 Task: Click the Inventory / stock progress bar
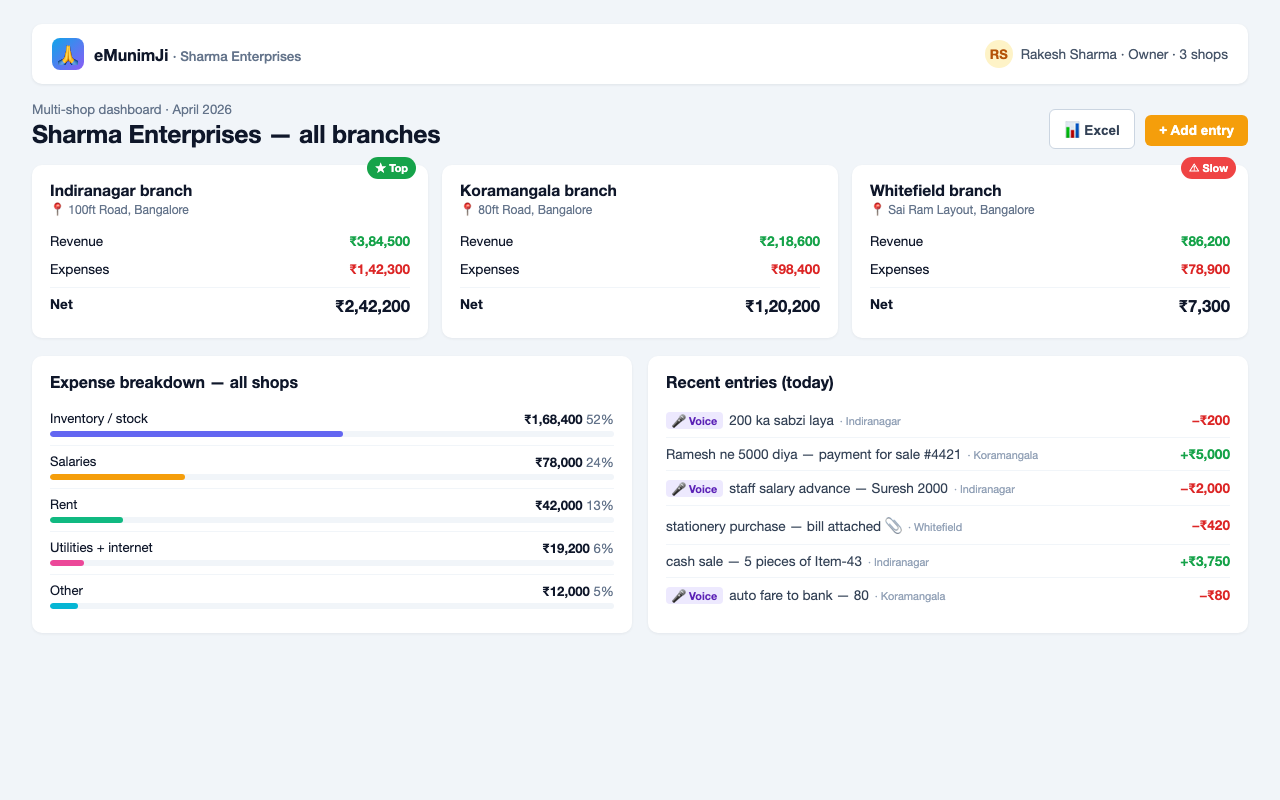332,434
